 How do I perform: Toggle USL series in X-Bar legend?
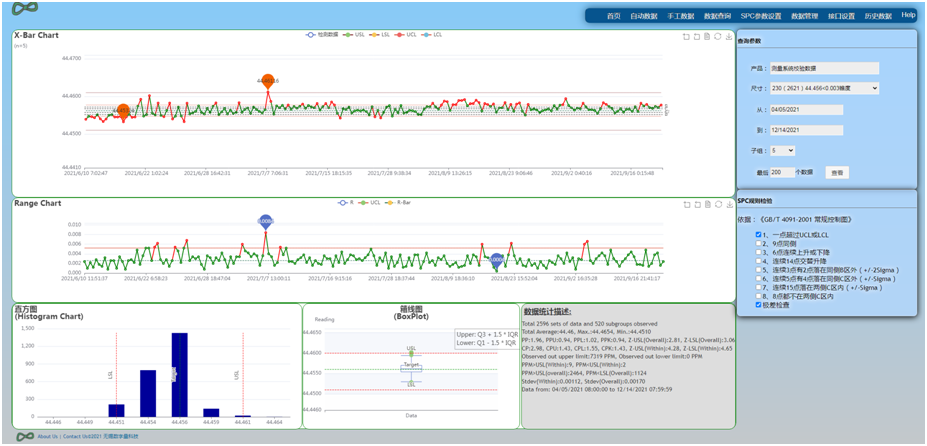point(352,35)
